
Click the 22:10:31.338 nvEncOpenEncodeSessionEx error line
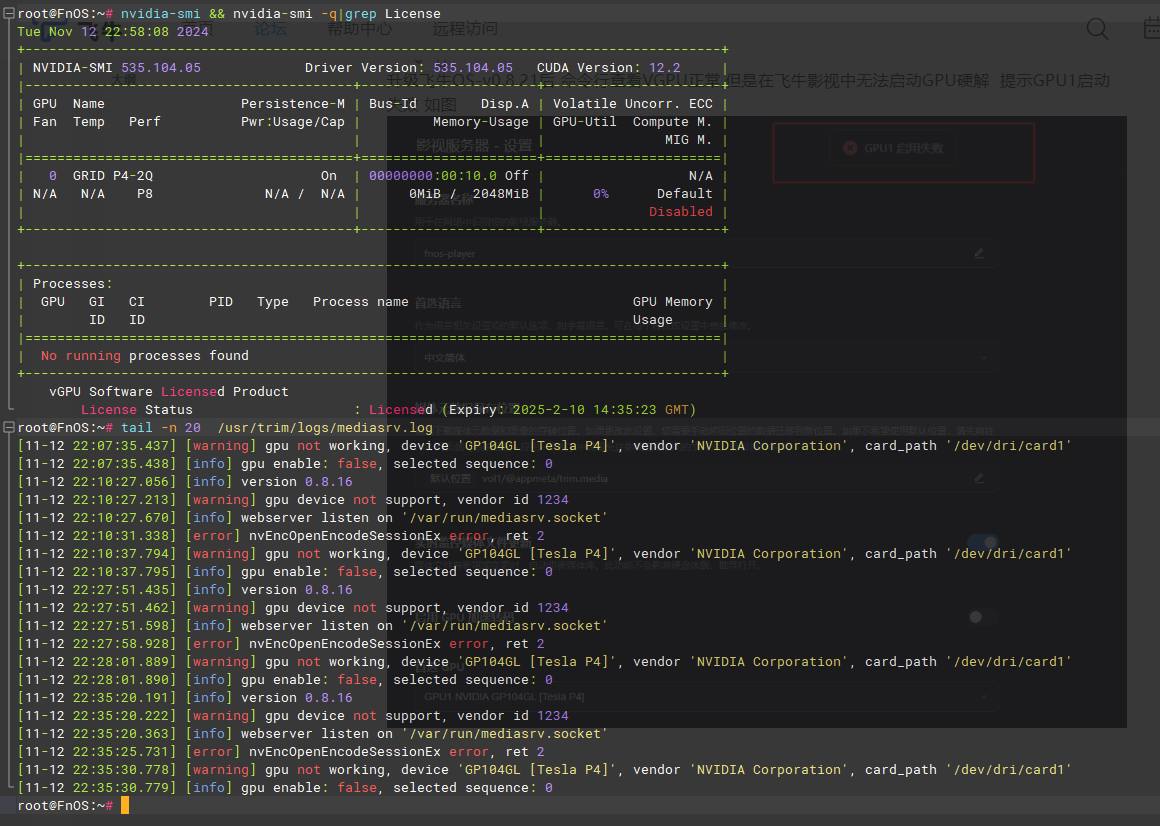point(281,535)
